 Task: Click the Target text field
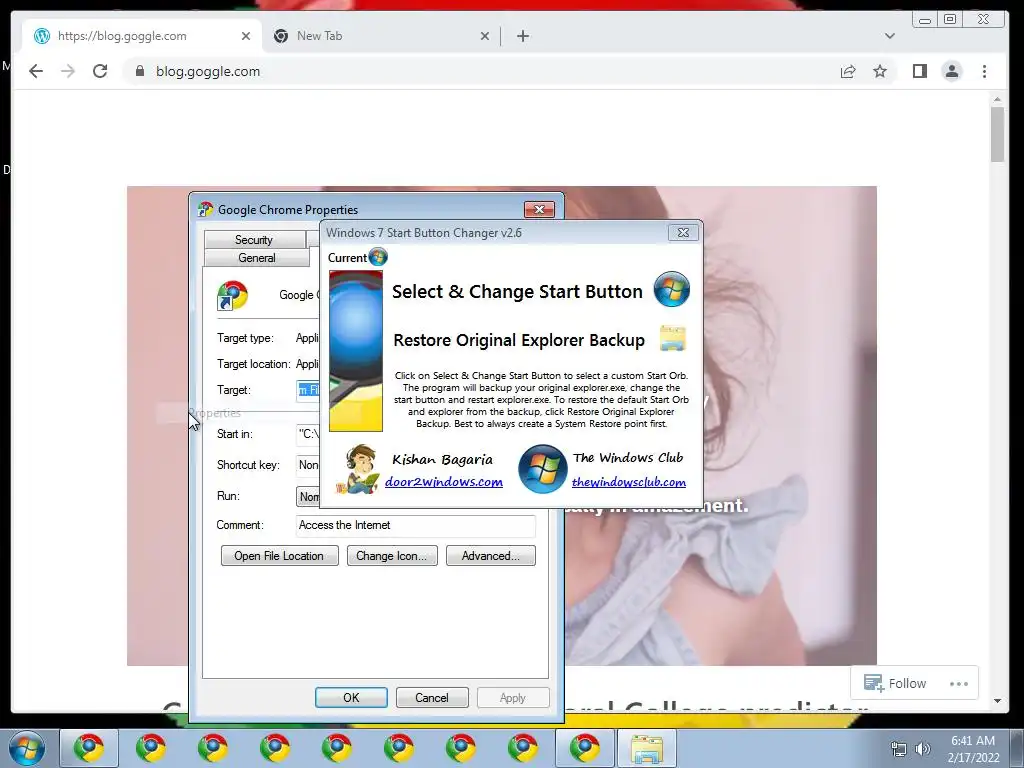click(x=308, y=390)
